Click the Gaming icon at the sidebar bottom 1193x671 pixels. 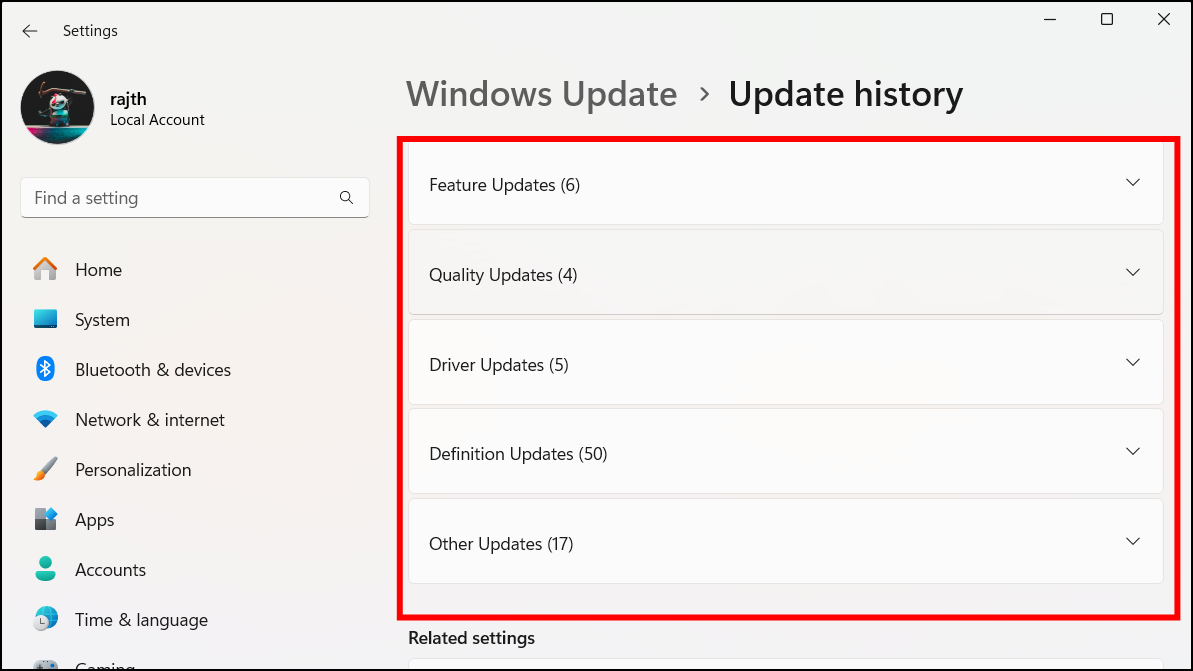(x=45, y=664)
